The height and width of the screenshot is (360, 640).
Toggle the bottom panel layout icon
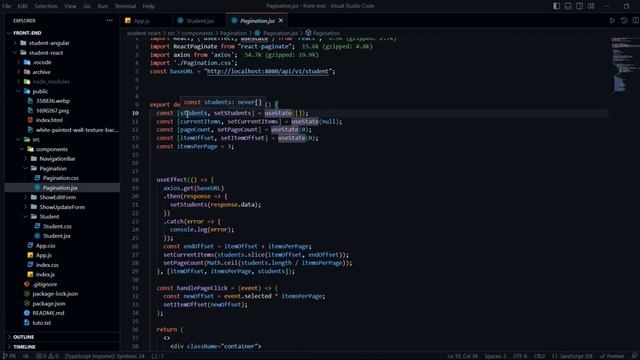568,6
